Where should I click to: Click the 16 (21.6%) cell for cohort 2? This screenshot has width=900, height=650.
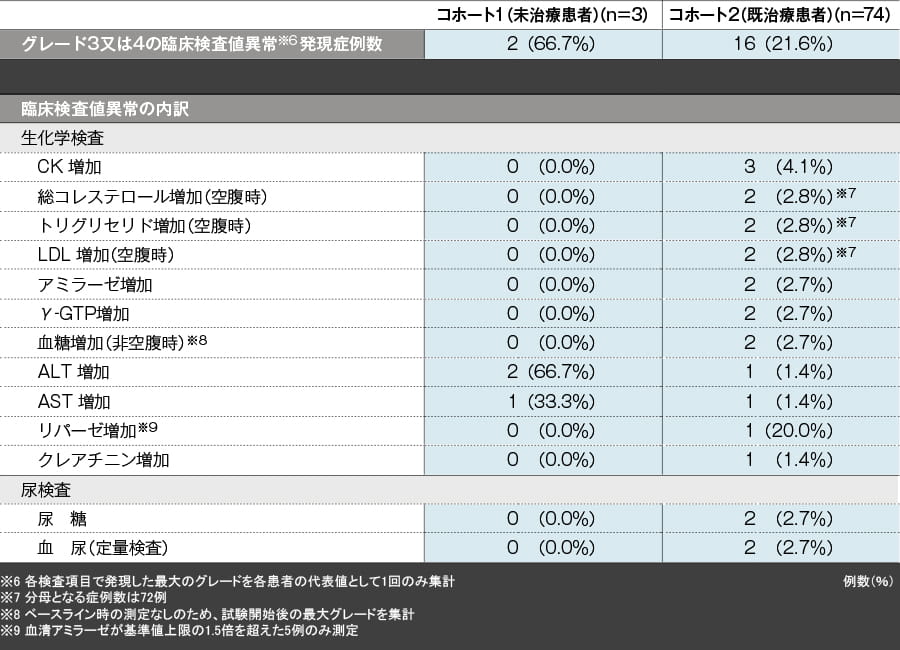782,44
